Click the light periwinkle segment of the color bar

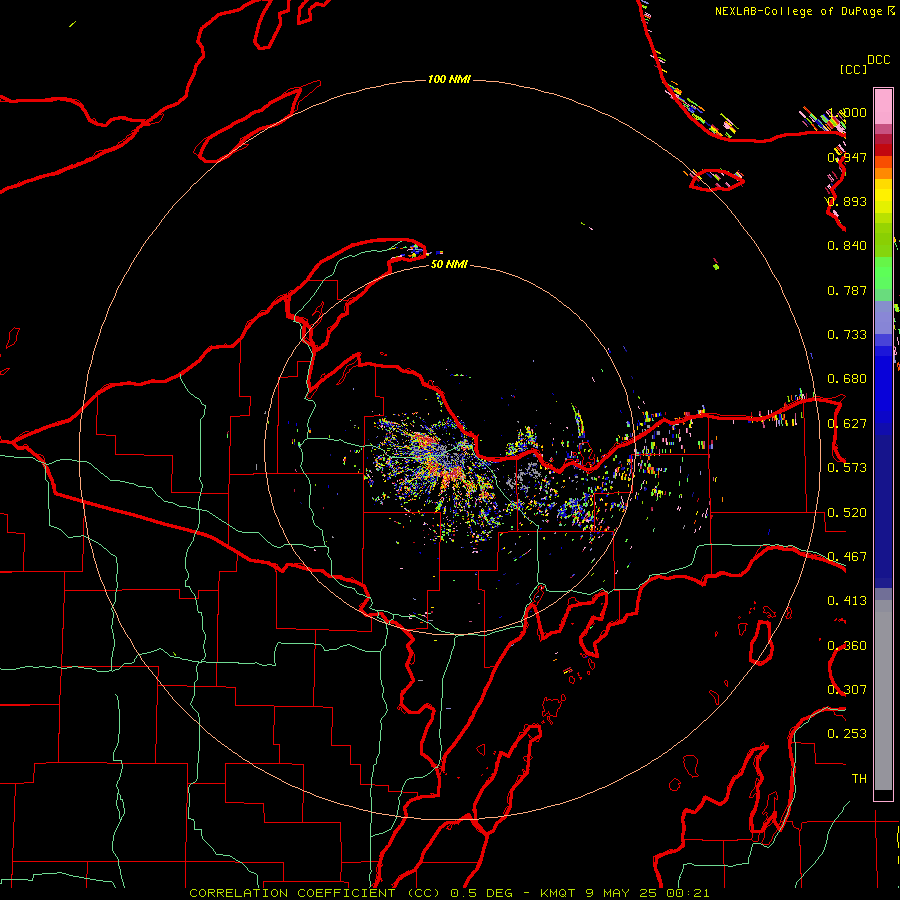(883, 317)
